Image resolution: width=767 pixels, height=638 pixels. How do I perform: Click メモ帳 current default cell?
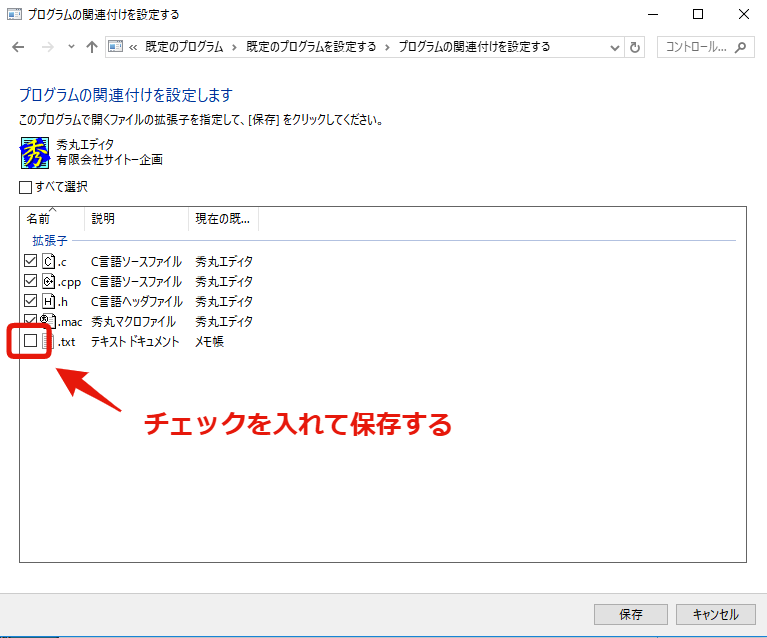(209, 342)
